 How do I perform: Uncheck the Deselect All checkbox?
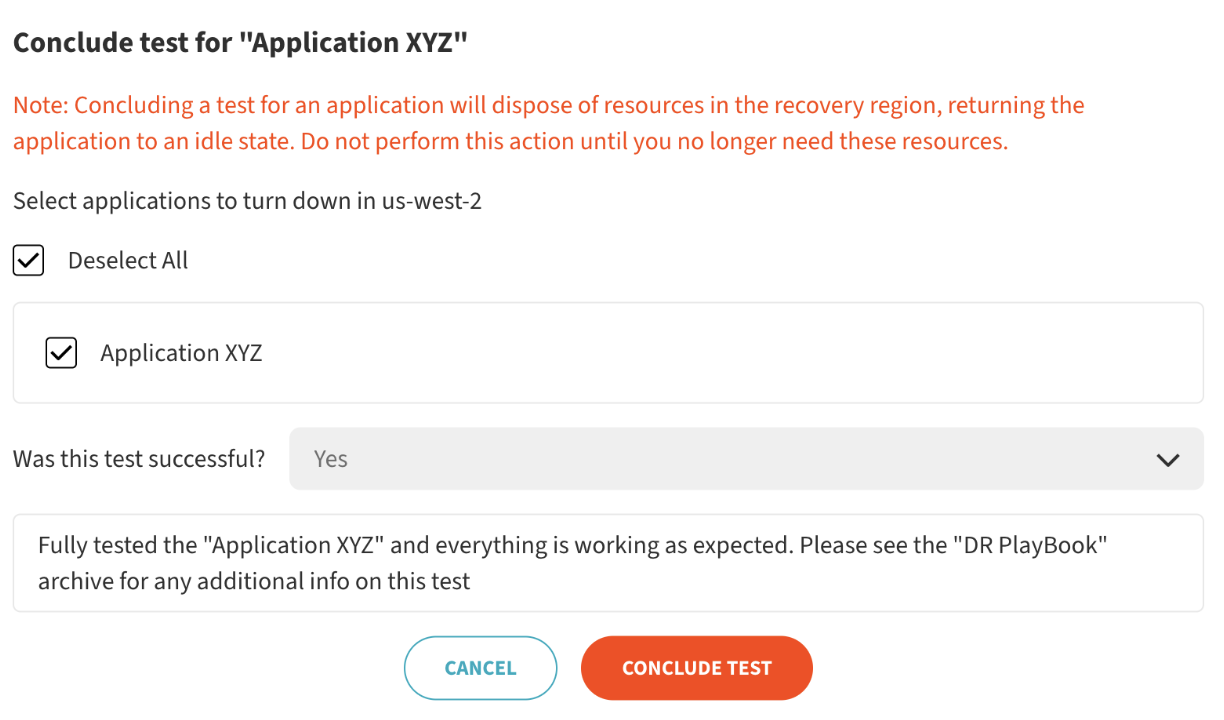(28, 261)
